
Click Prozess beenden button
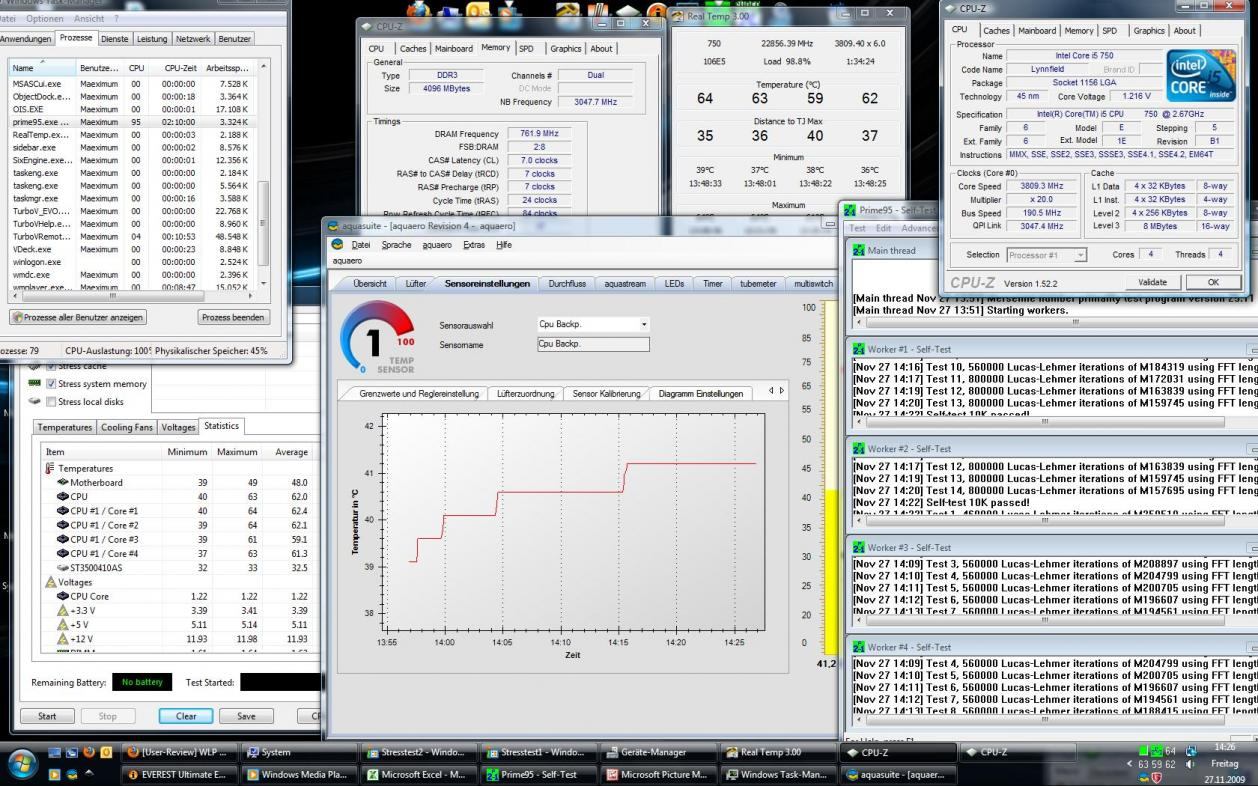(233, 317)
